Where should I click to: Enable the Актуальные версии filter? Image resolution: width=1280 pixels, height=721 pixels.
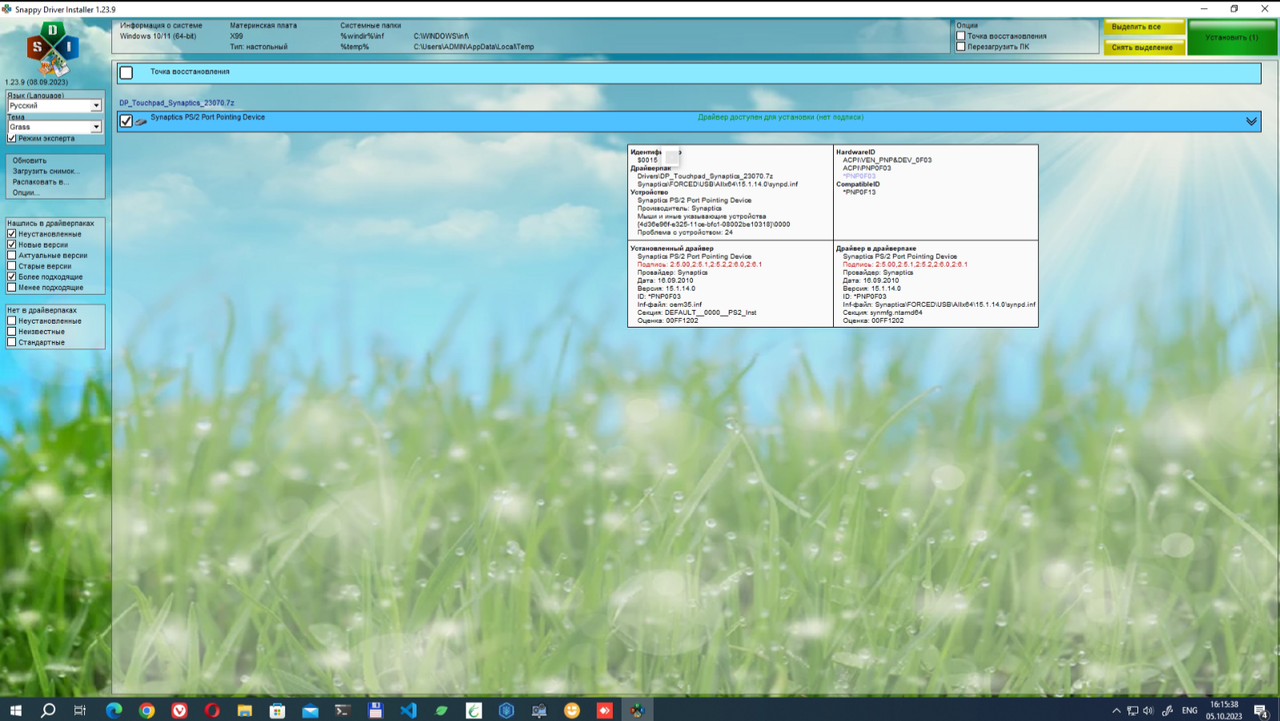point(11,255)
